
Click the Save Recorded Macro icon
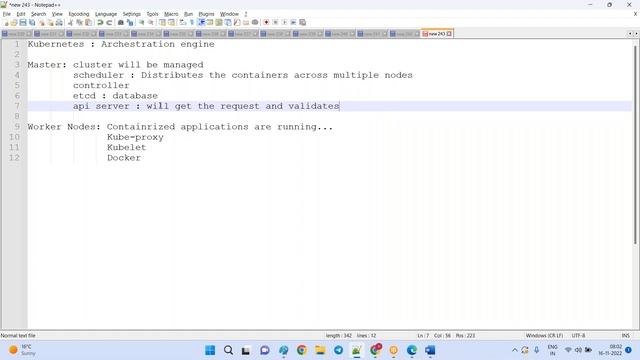(x=302, y=22)
